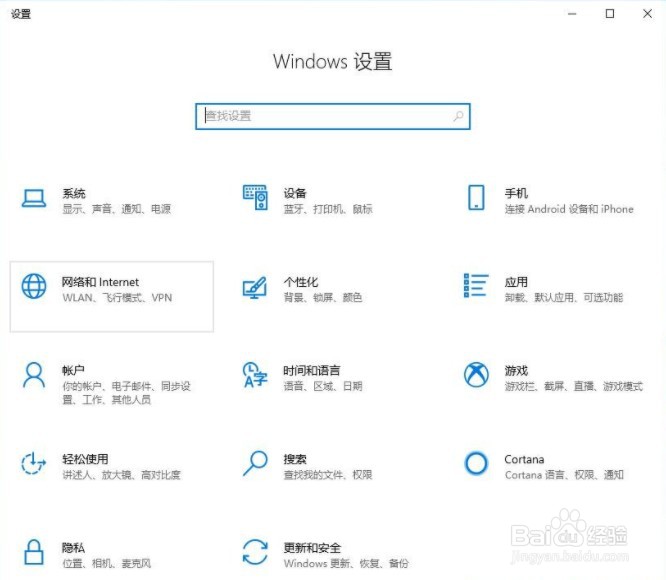666x580 pixels.
Task: Select the 游戏 heading
Action: [x=516, y=371]
